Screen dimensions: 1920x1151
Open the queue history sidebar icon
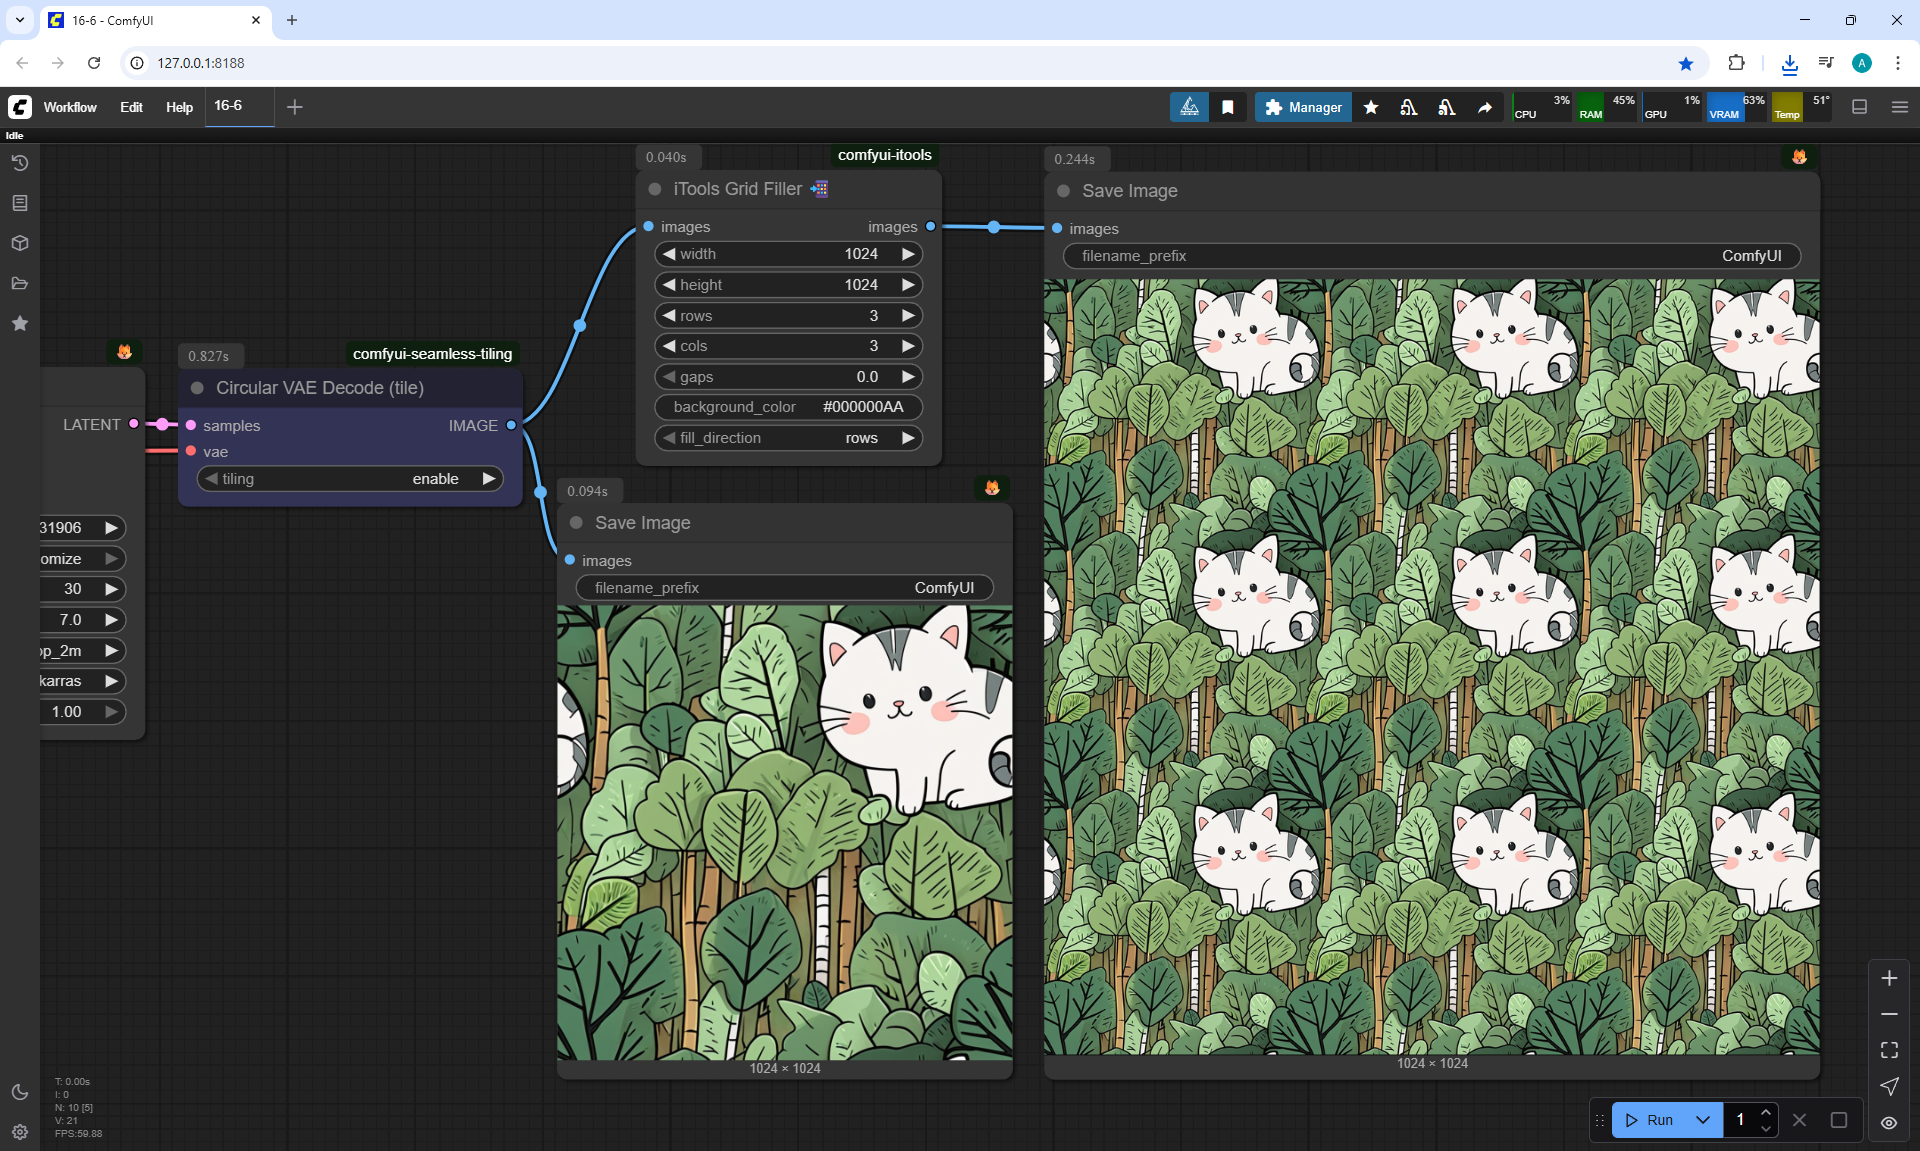(x=20, y=163)
